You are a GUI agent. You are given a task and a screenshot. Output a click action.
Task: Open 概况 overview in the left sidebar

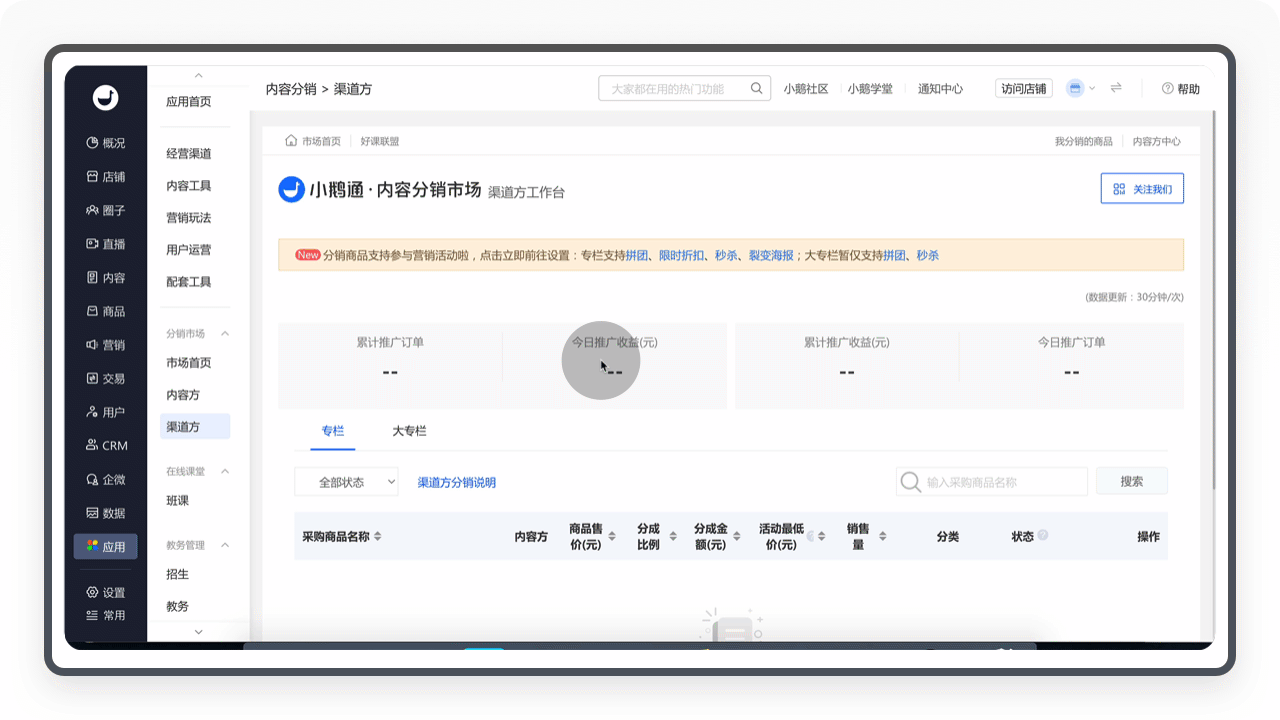click(105, 143)
